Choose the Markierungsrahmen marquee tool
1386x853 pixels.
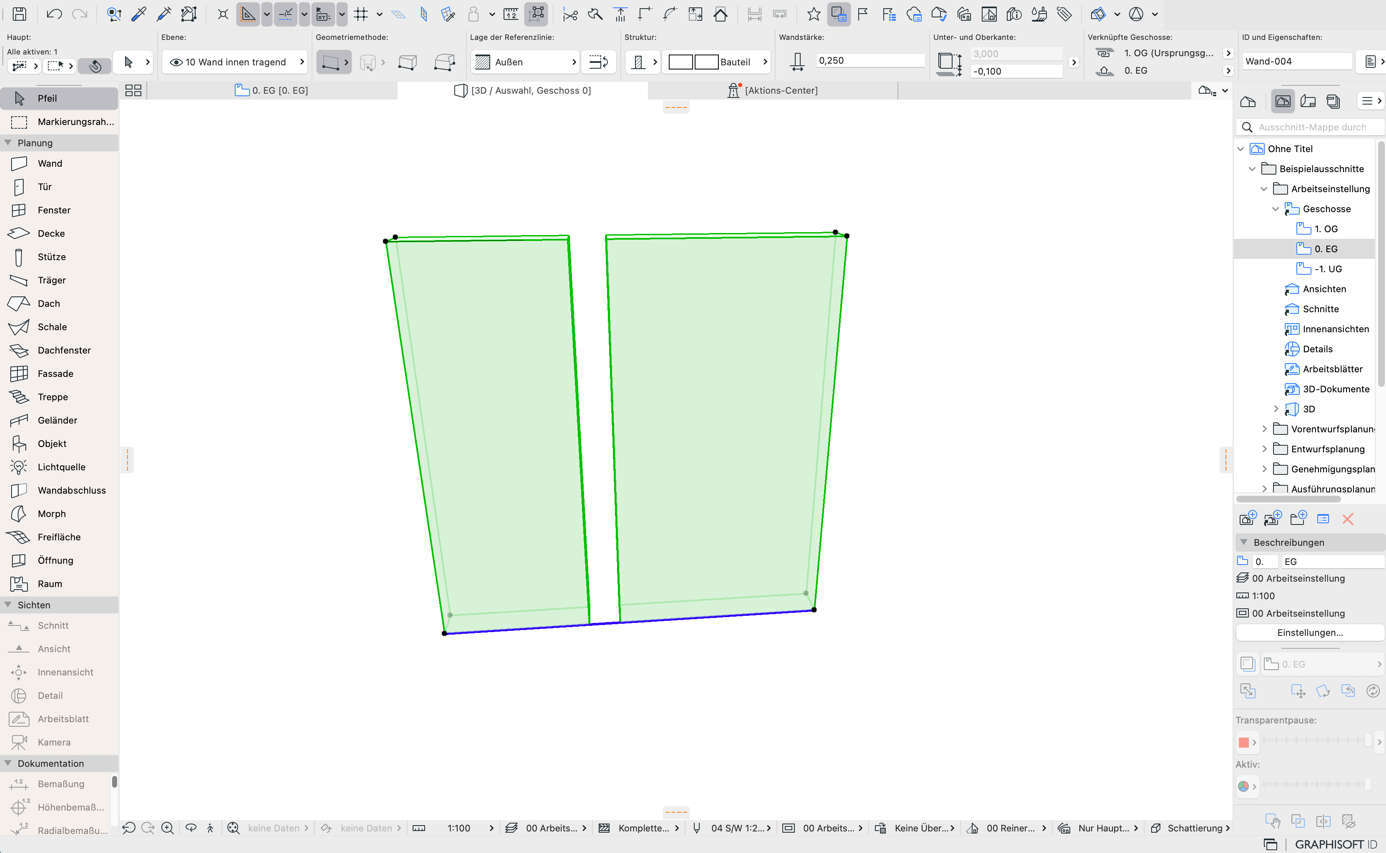point(59,122)
